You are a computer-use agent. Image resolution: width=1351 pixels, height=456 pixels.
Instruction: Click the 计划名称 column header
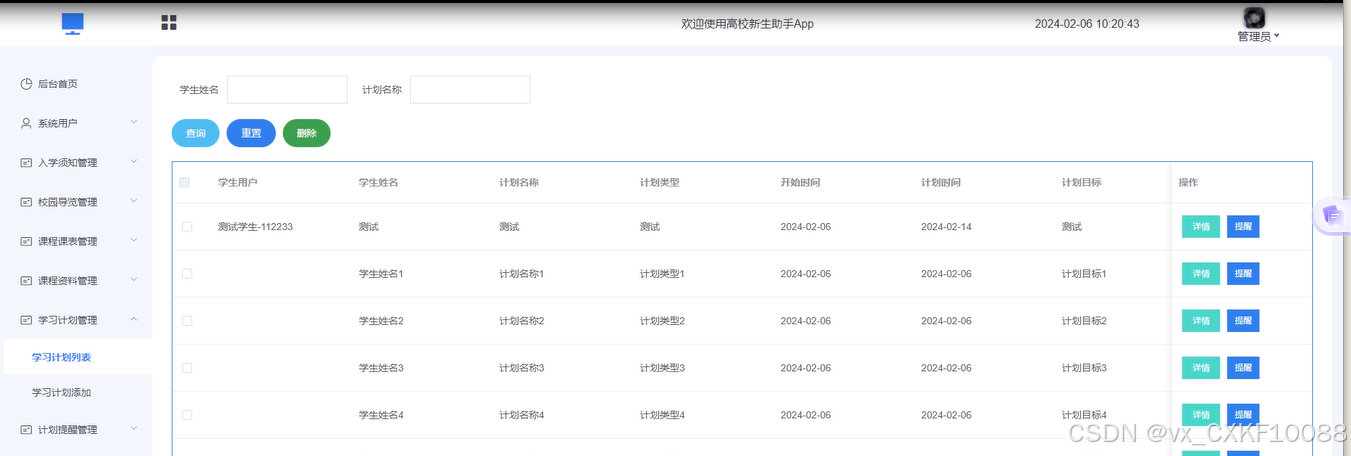point(520,183)
